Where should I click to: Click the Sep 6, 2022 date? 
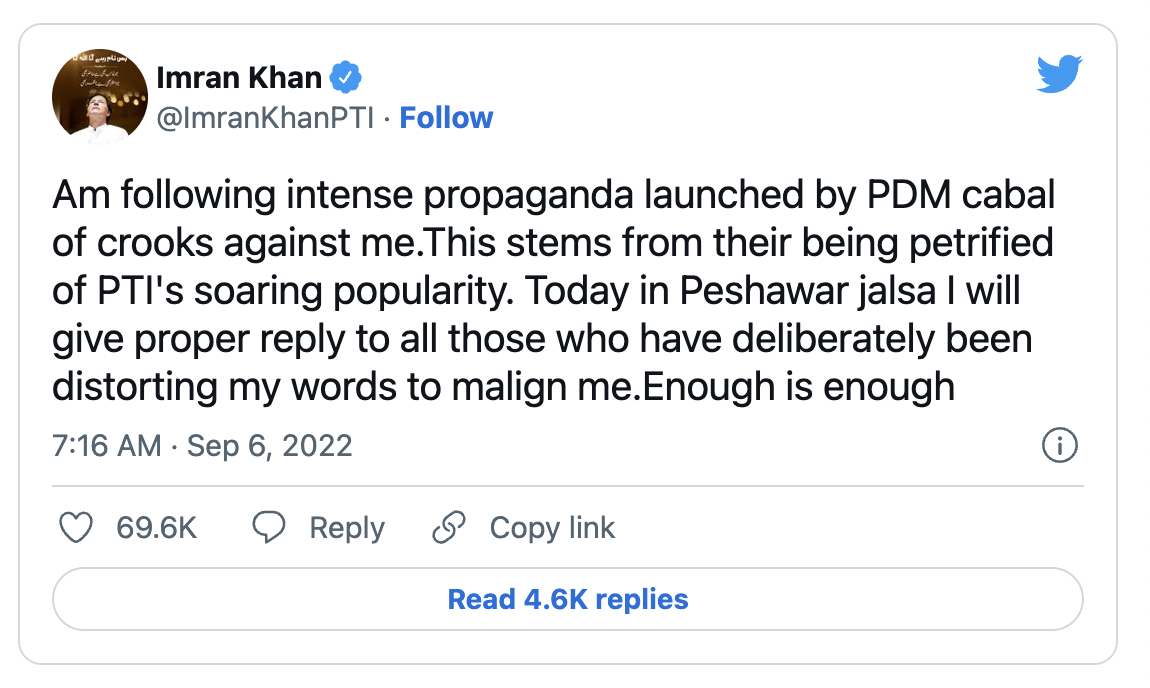click(x=270, y=445)
